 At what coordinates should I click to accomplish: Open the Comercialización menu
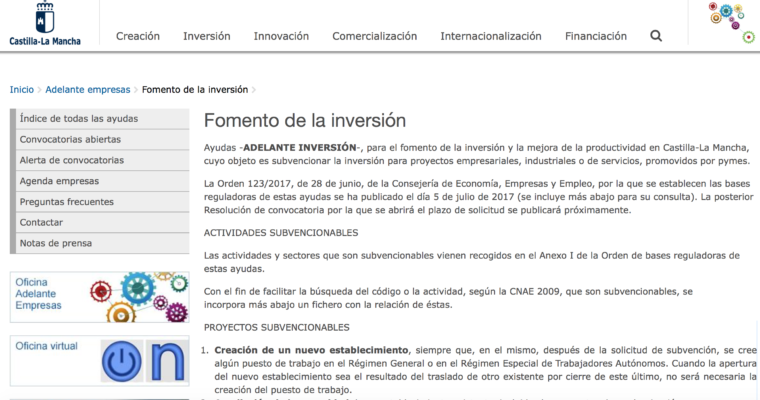pyautogui.click(x=374, y=36)
